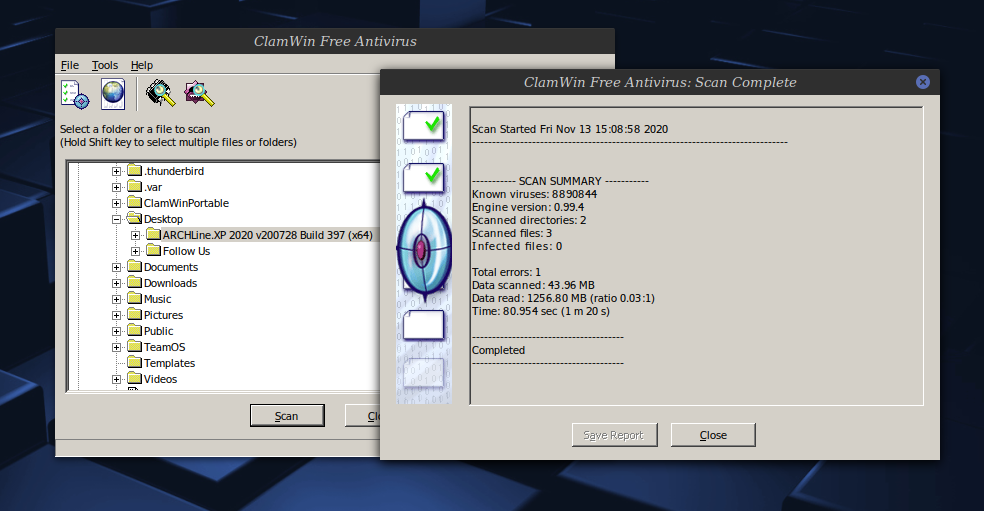Click the 'Total errors: 1' line
This screenshot has height=511, width=984.
pos(506,272)
